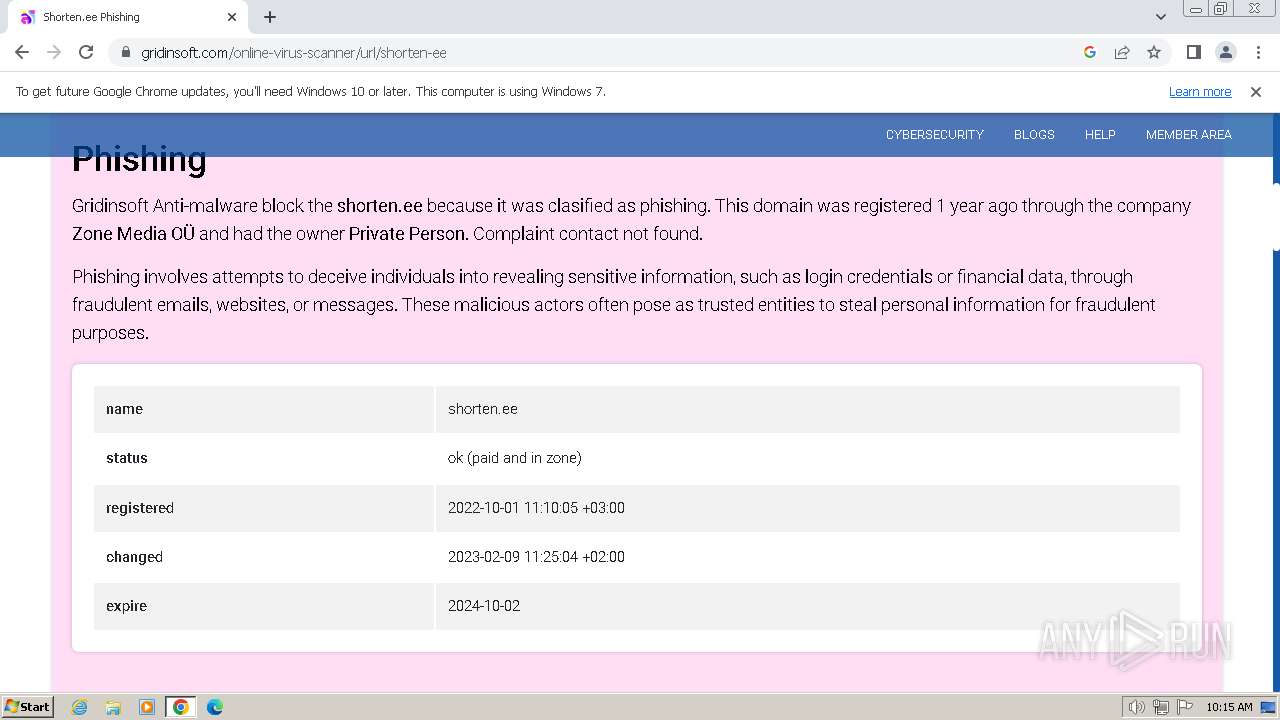Click the site lock icon
Screen dimensions: 1280x720
coord(126,52)
